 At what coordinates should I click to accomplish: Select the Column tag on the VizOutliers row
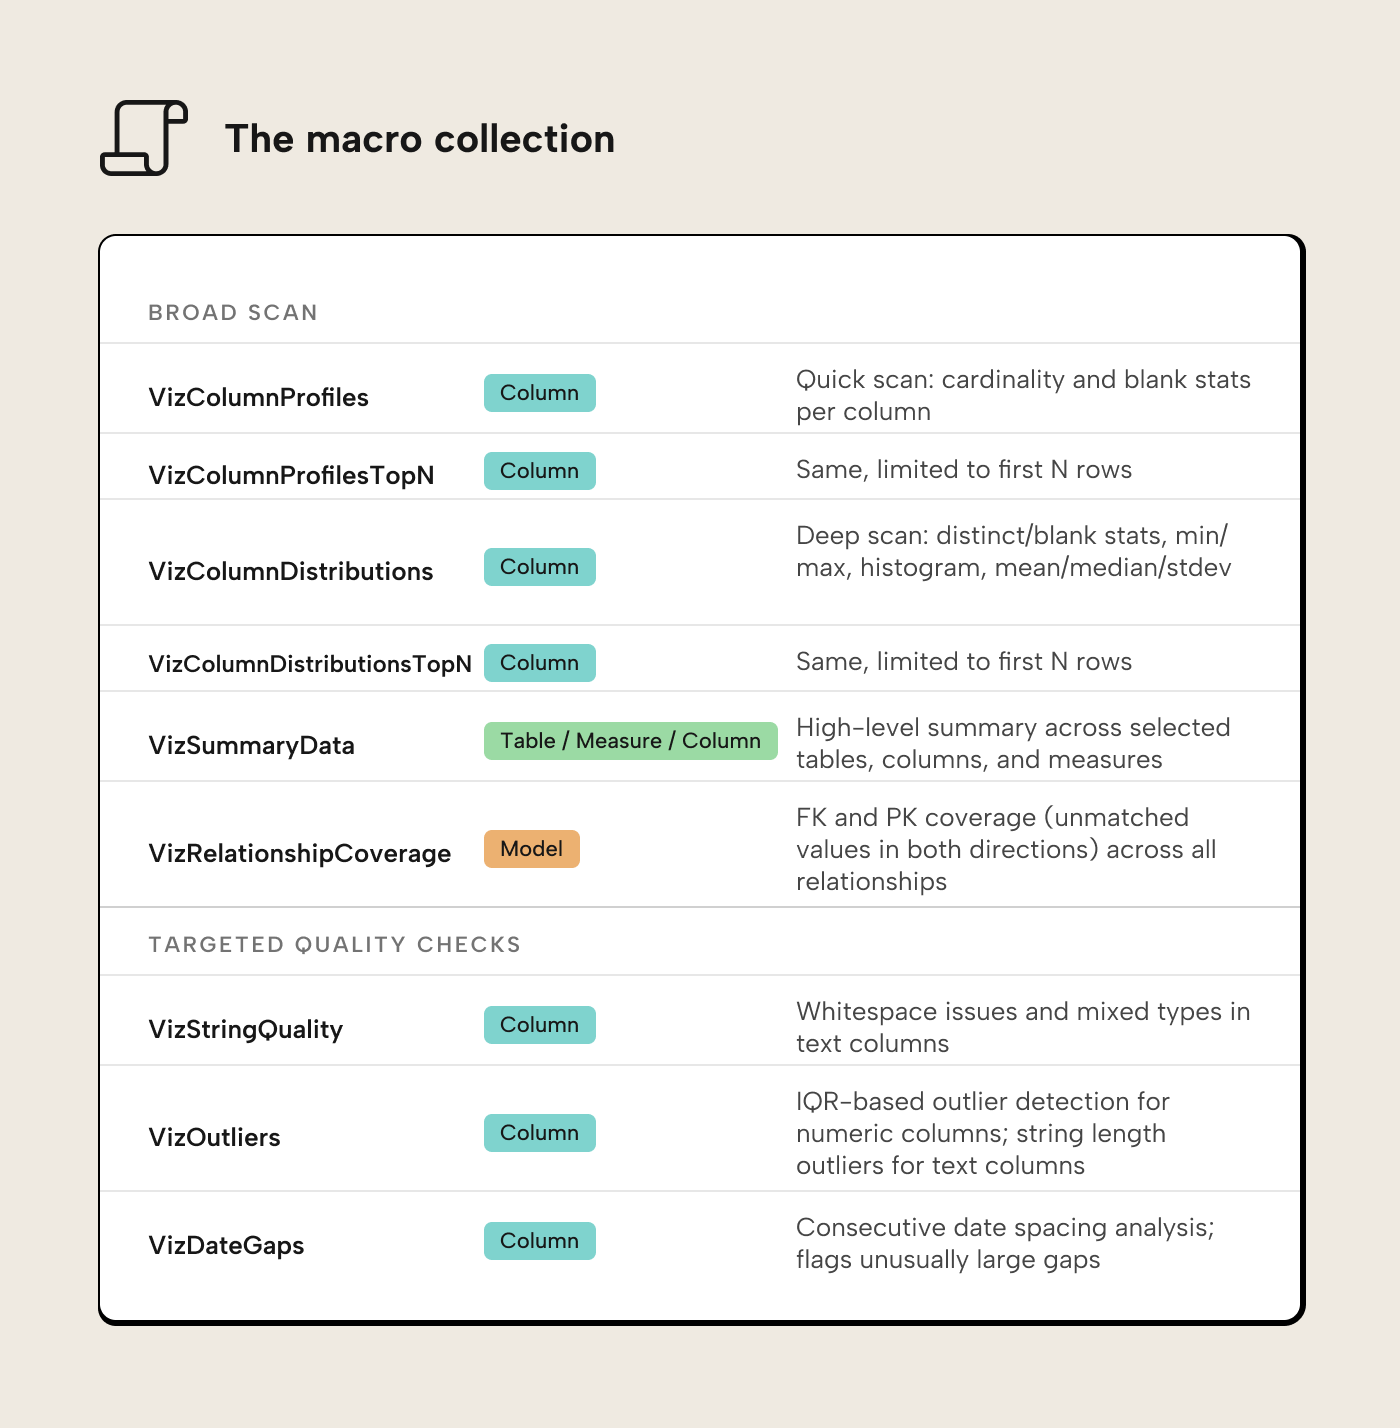(x=539, y=1132)
